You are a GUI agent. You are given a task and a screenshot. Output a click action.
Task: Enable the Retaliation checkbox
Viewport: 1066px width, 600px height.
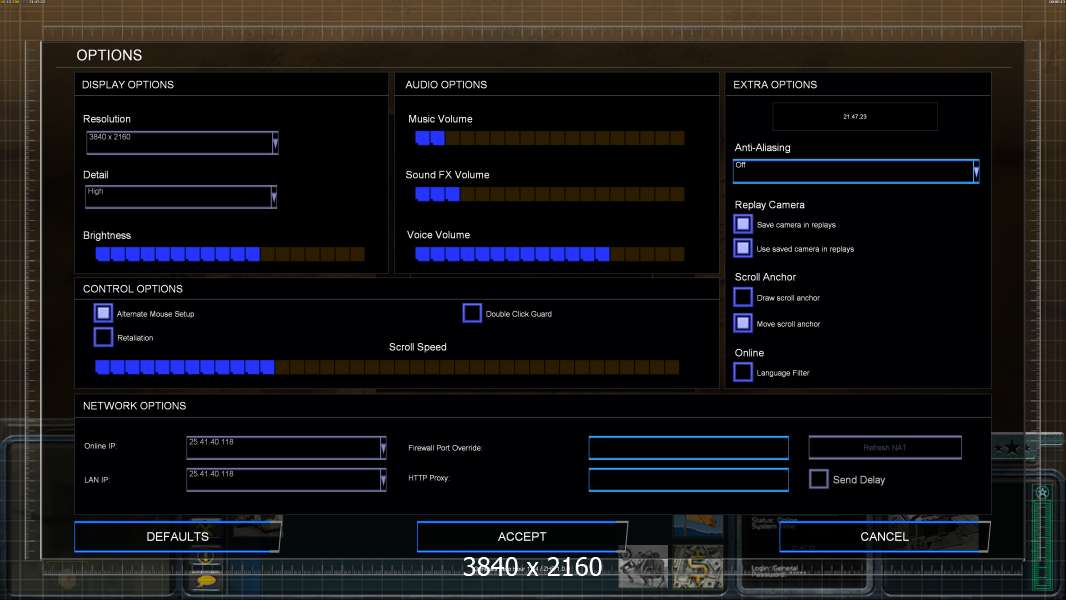tap(103, 337)
